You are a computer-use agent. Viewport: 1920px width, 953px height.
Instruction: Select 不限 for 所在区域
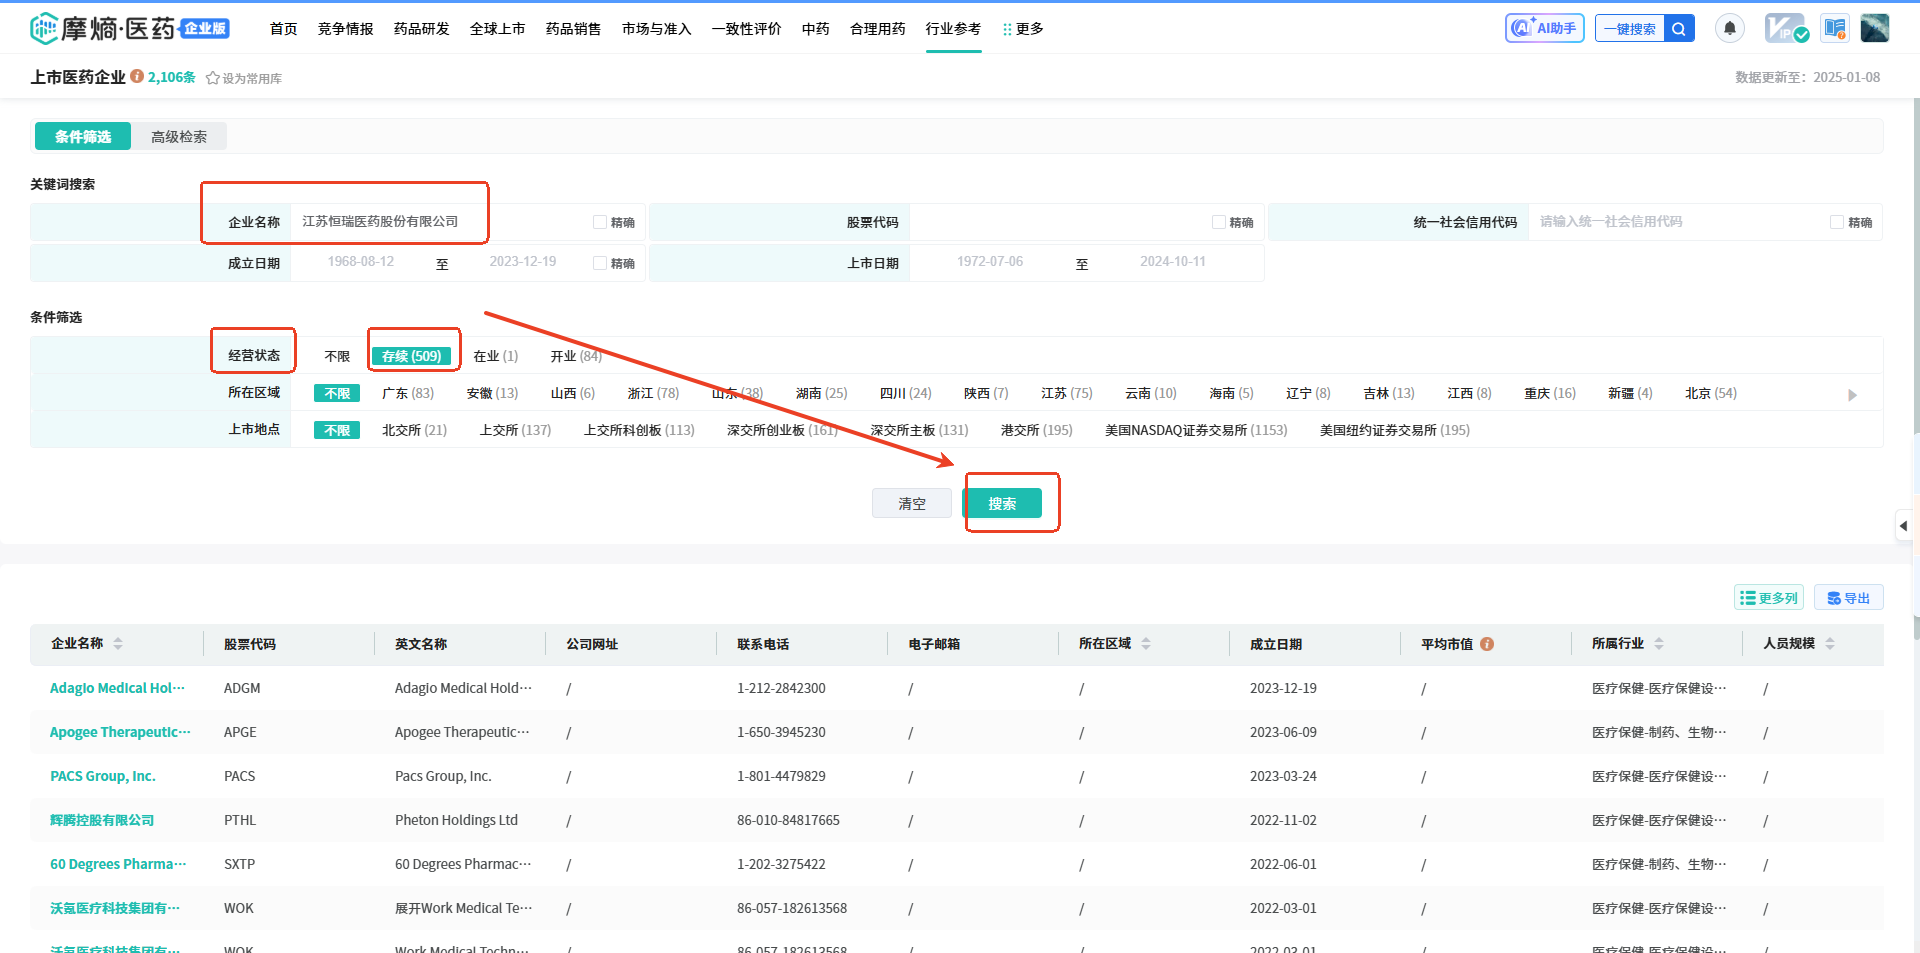[337, 393]
